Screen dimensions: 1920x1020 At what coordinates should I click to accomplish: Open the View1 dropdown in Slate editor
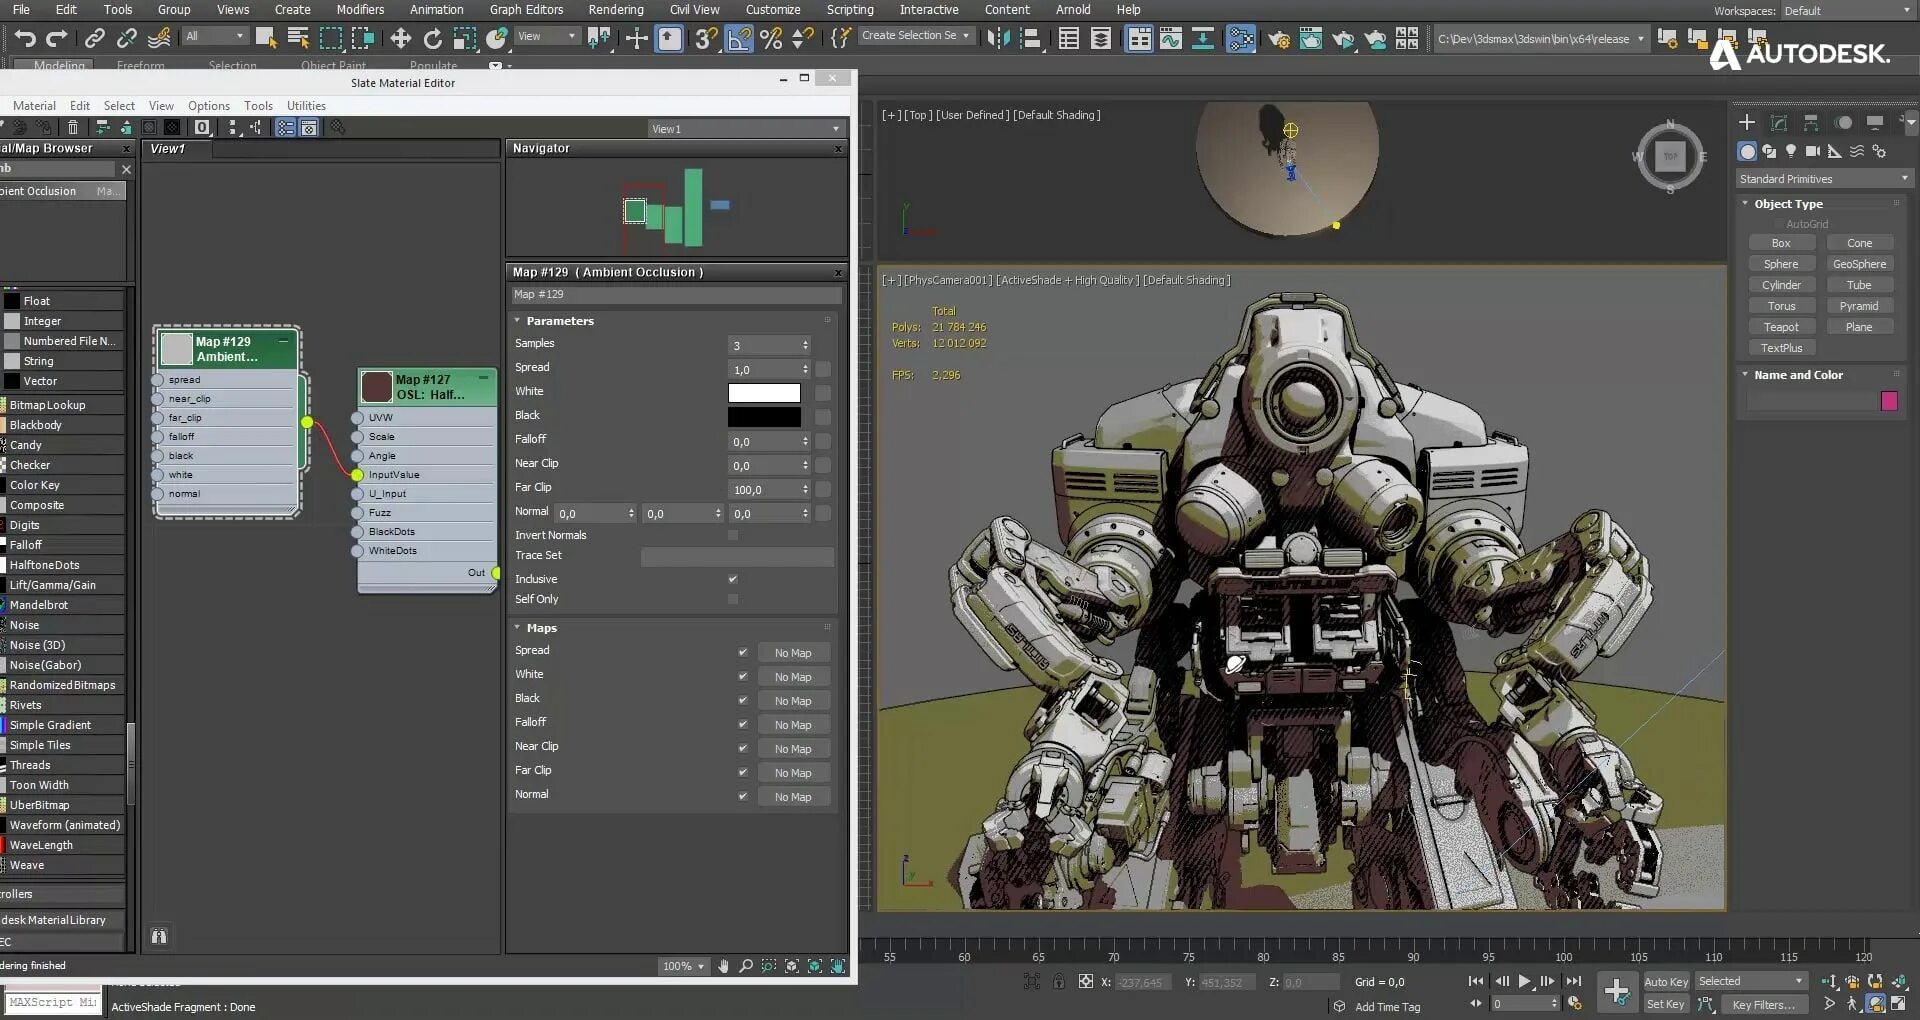point(745,129)
